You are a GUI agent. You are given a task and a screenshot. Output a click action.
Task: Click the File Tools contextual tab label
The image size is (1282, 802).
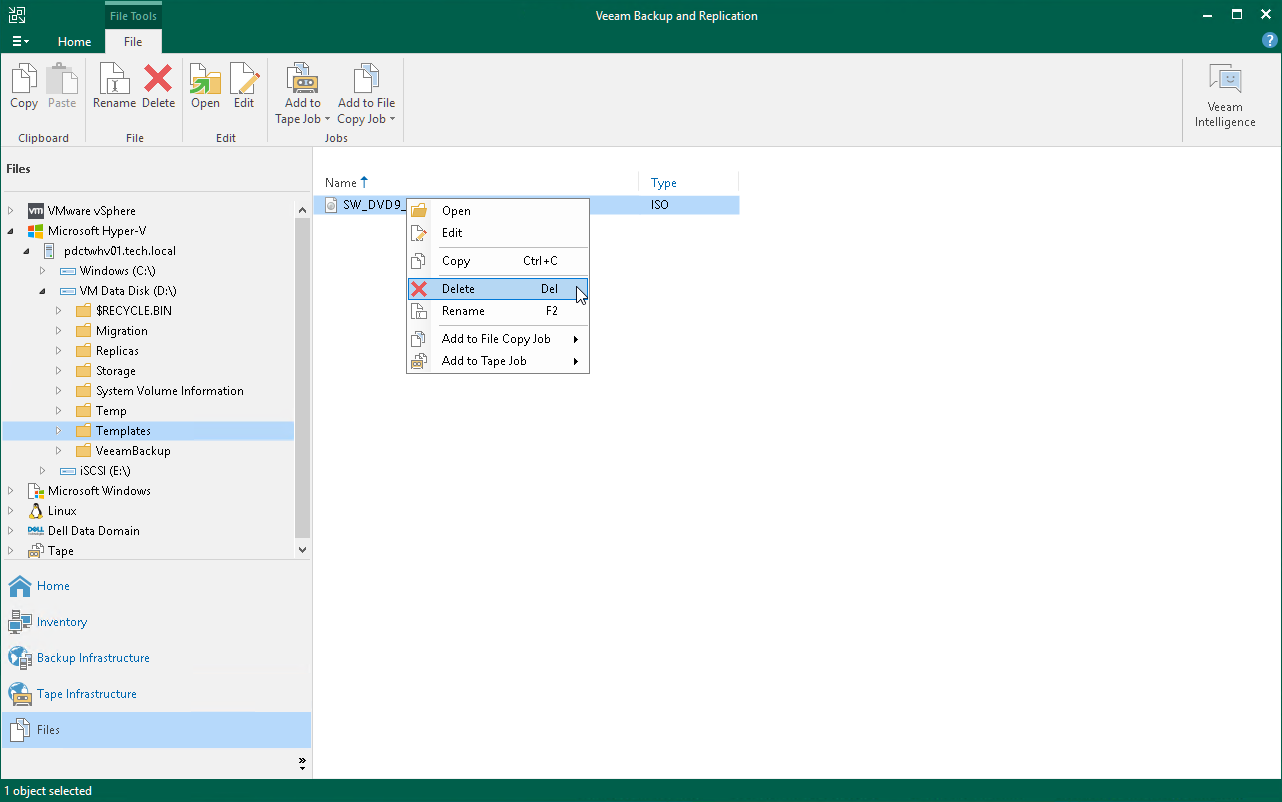click(x=133, y=16)
